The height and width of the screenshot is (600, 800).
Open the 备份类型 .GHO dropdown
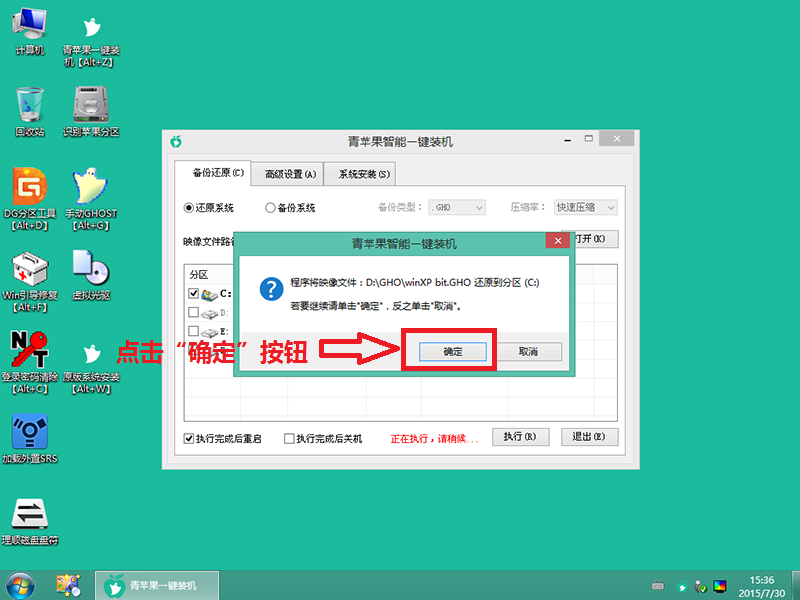click(456, 206)
